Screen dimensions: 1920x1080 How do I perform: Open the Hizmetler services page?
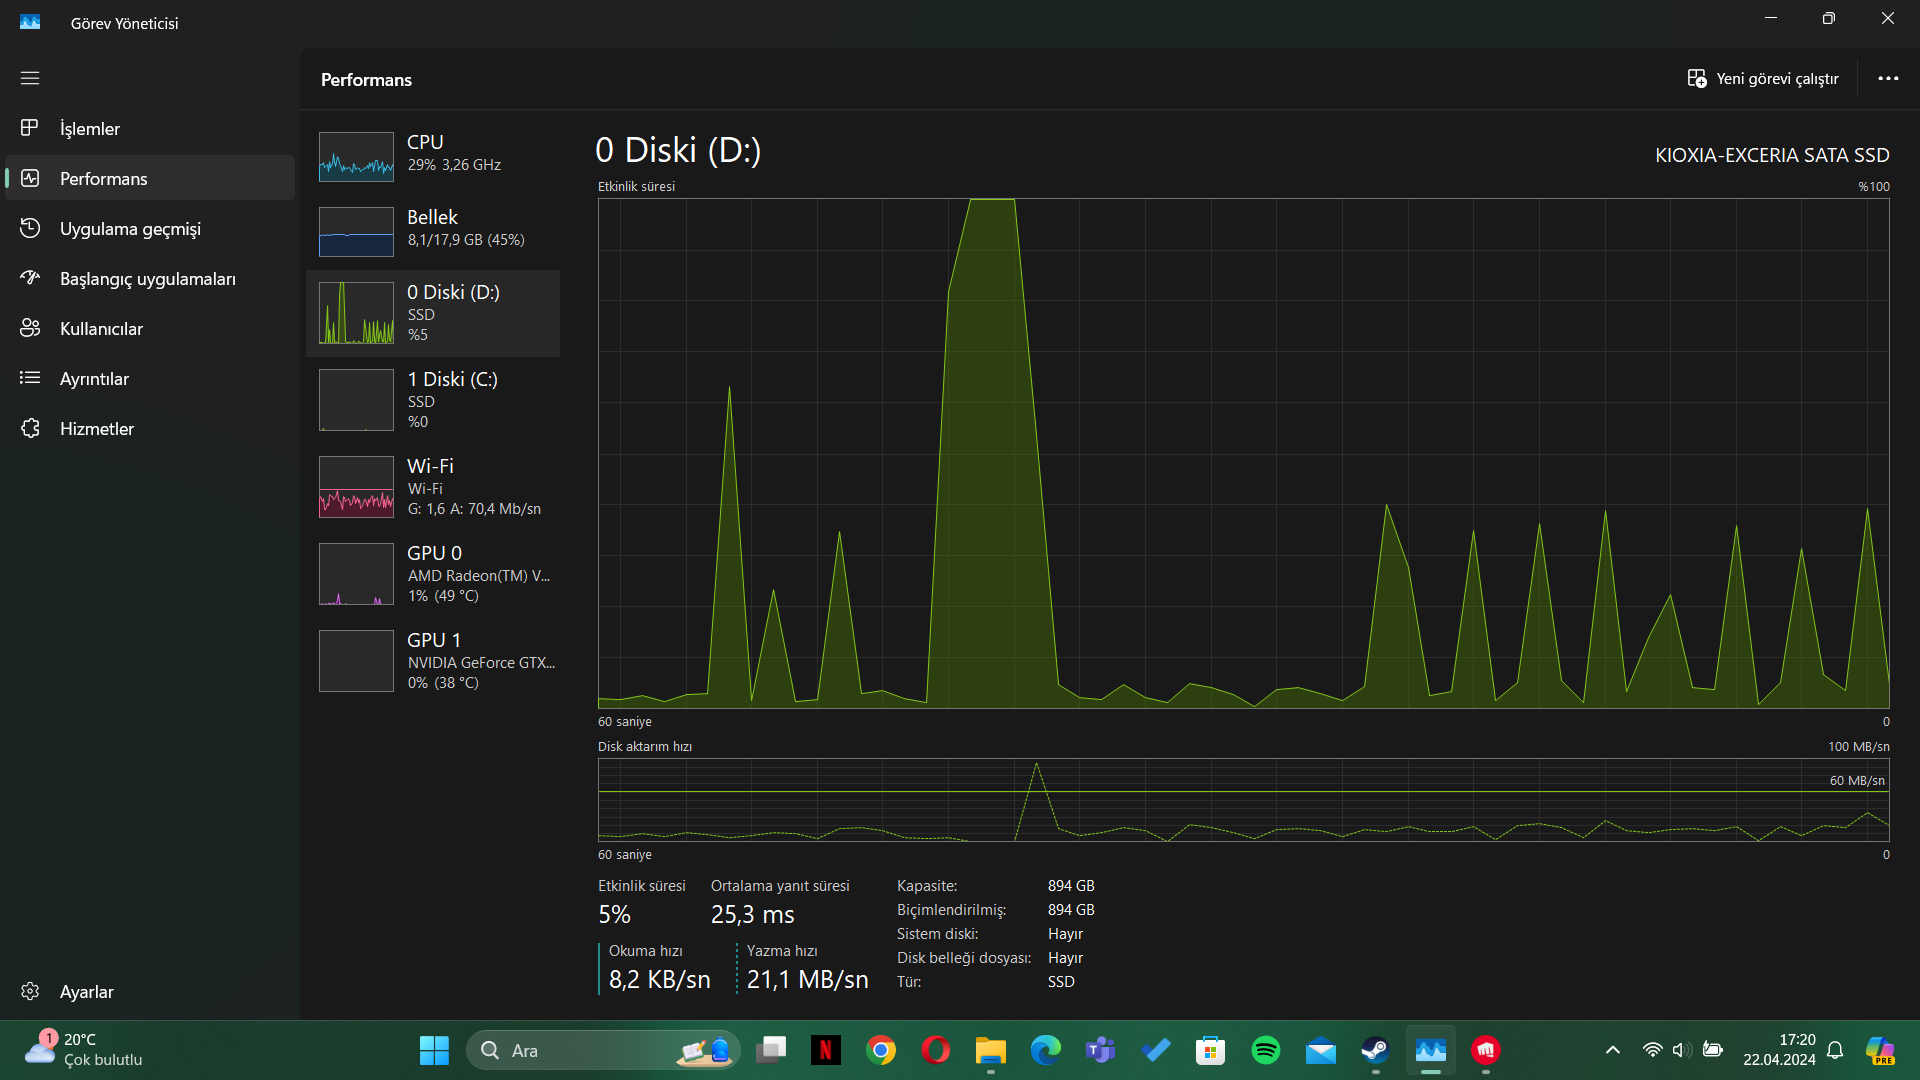click(96, 429)
